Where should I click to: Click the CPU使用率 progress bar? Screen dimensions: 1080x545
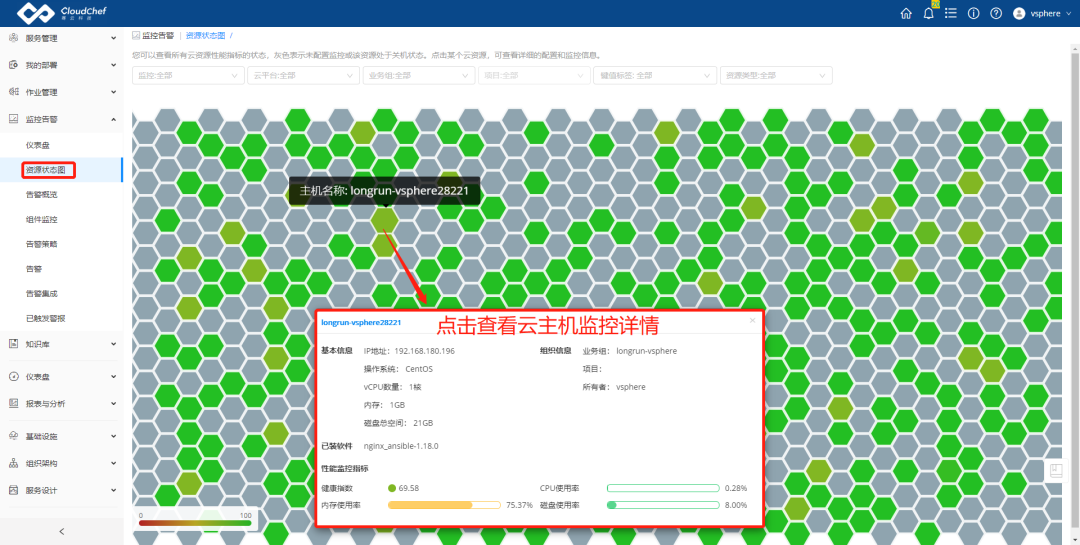(x=663, y=488)
